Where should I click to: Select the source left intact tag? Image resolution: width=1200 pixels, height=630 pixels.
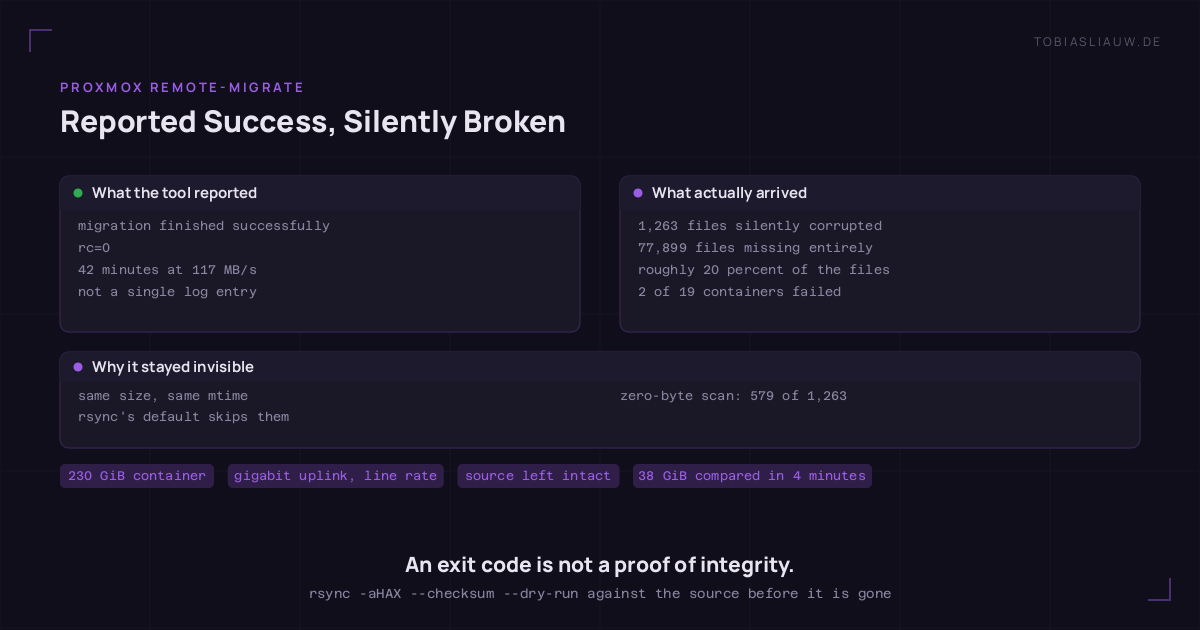click(538, 476)
